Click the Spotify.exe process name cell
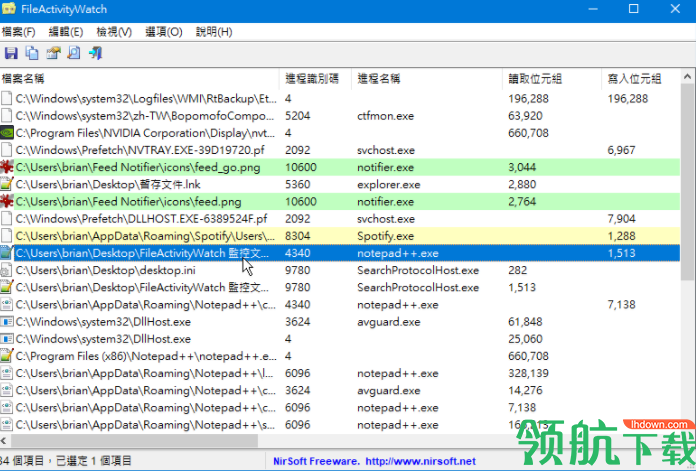696x472 pixels. coord(385,236)
